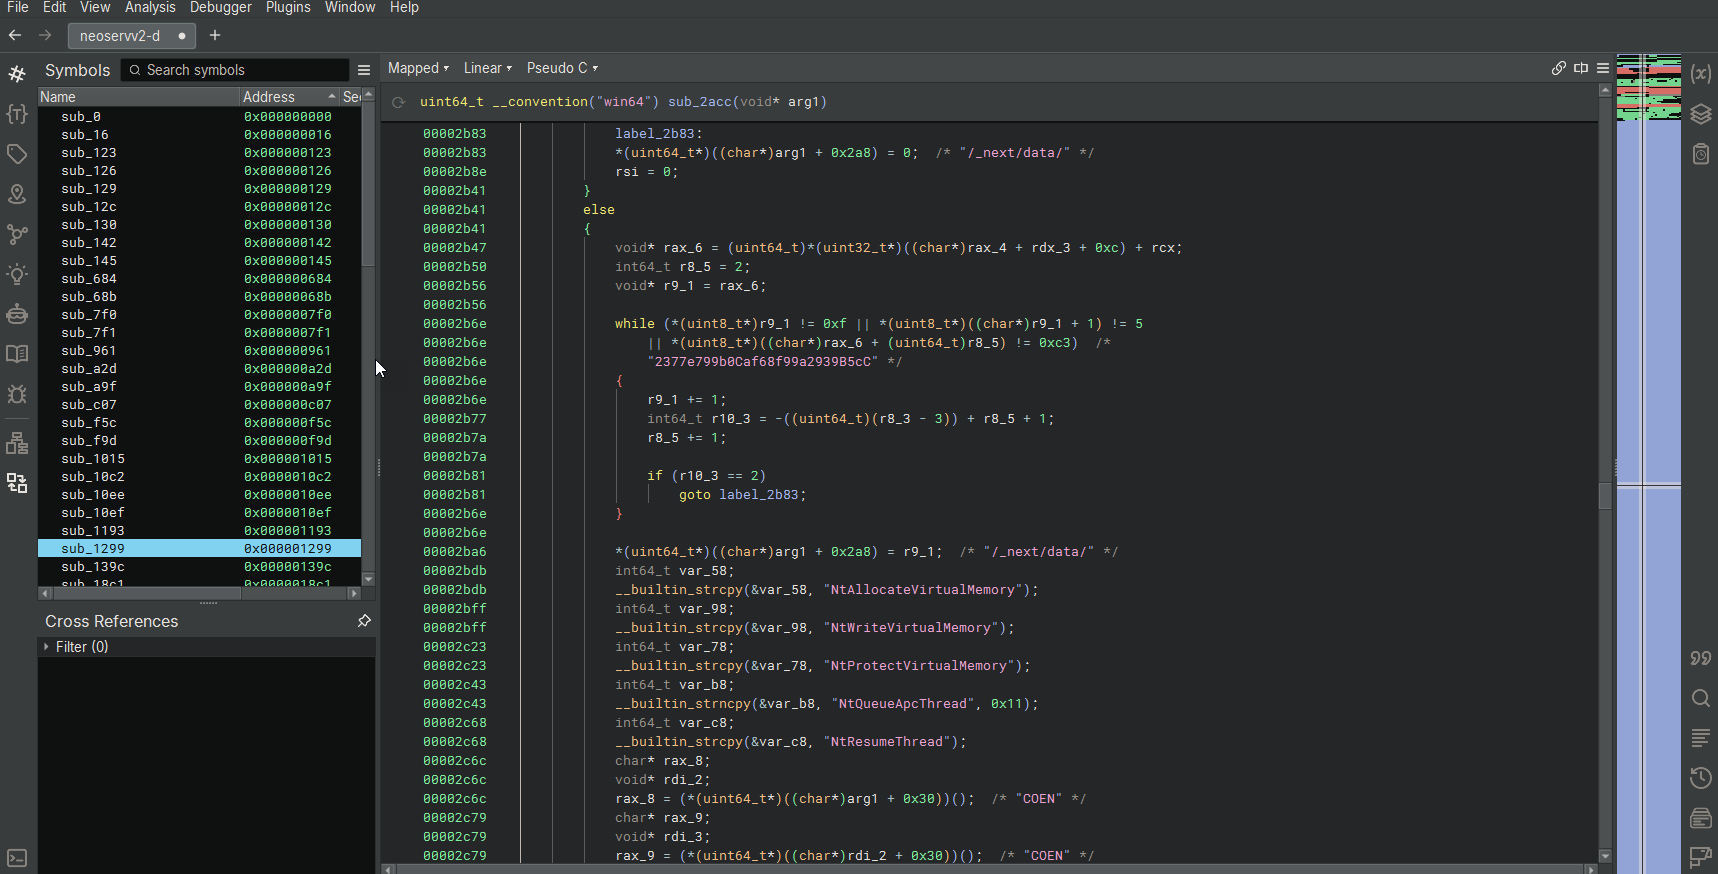Open the stacked layers icon in right sidebar
This screenshot has width=1718, height=874.
[1701, 114]
